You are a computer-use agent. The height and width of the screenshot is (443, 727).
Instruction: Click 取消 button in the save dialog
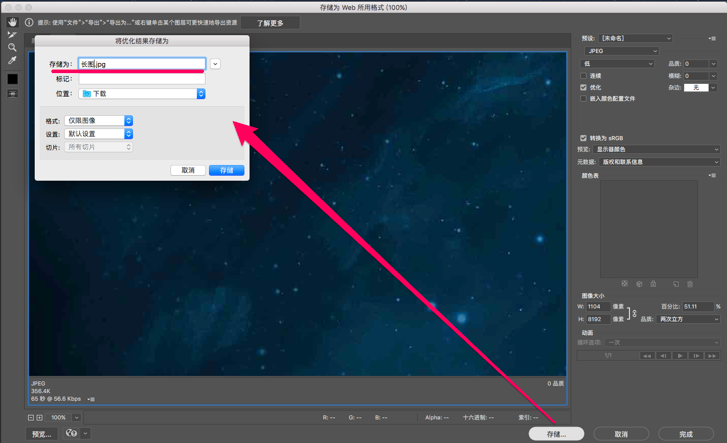pos(188,171)
